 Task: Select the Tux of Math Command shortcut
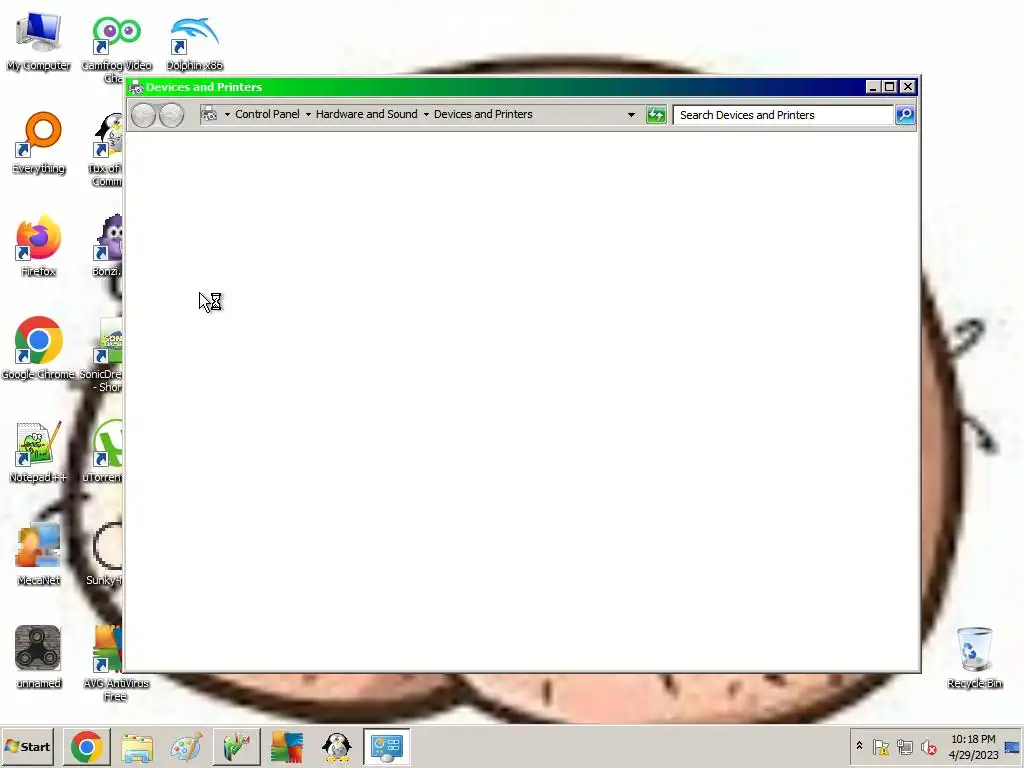click(108, 149)
